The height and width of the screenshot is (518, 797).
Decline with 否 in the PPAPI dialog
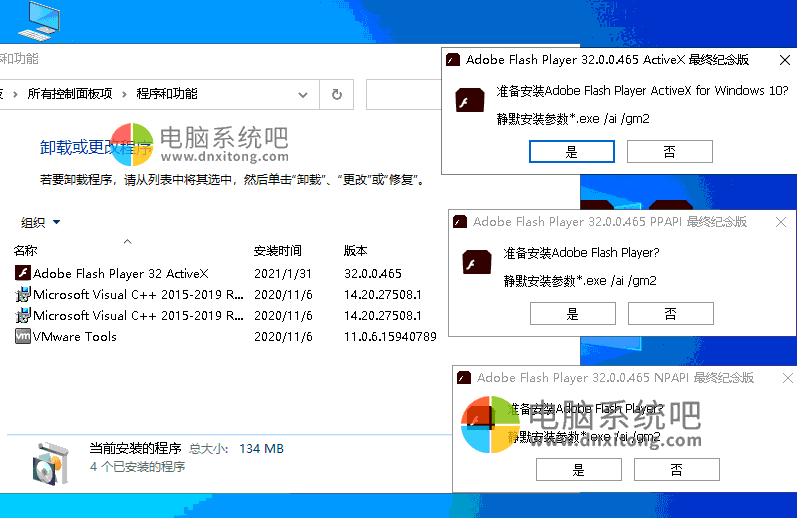[670, 314]
